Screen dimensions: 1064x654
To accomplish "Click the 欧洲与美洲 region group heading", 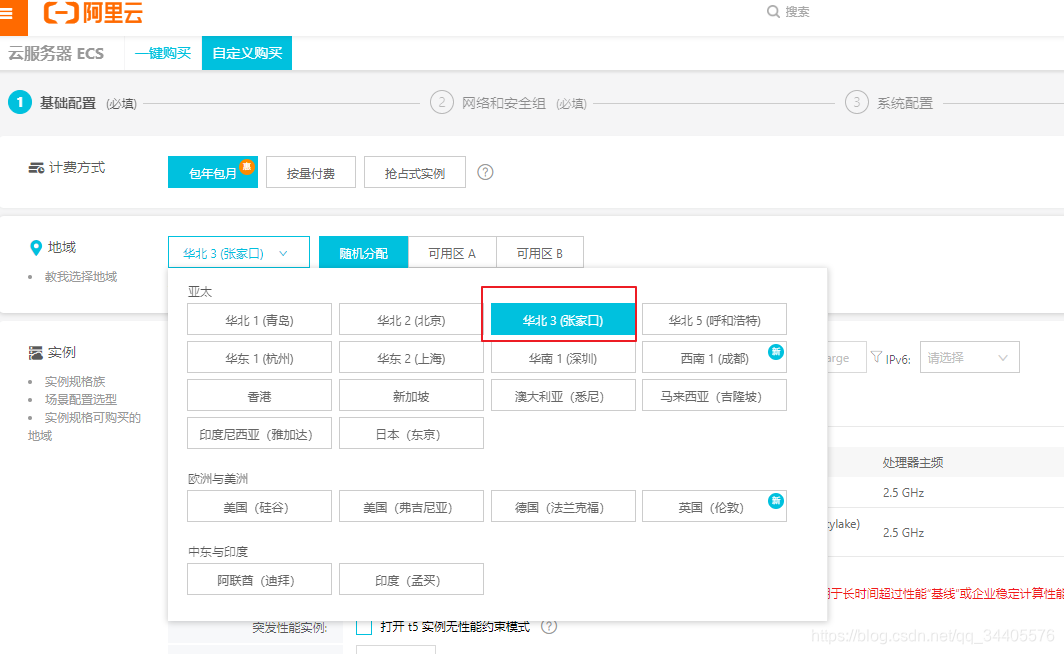I will 218,478.
